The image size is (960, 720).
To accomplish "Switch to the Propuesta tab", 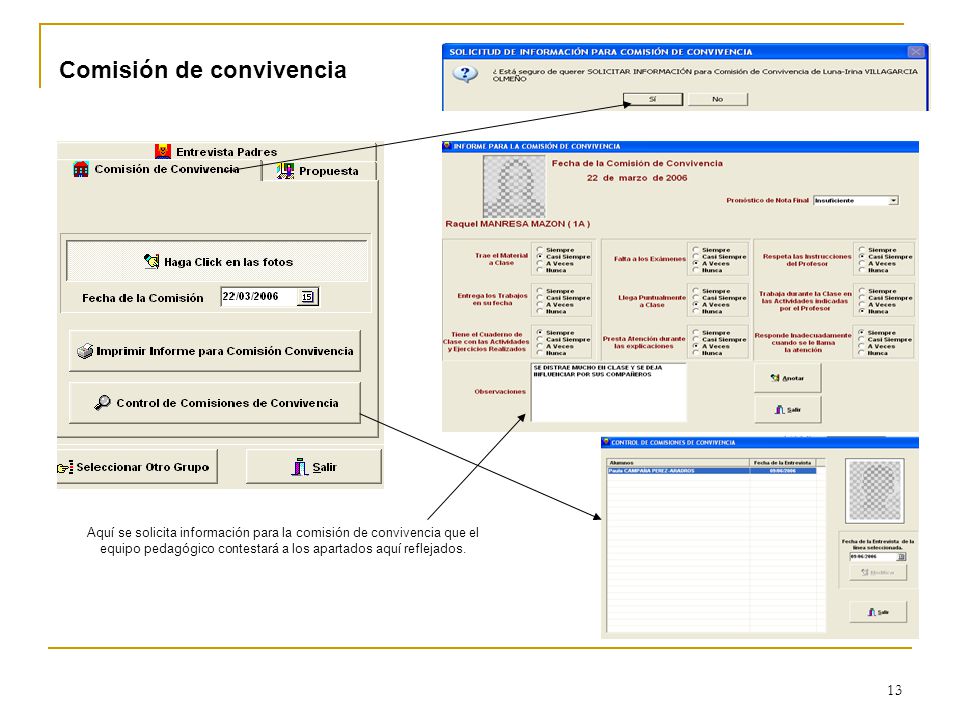I will [318, 171].
